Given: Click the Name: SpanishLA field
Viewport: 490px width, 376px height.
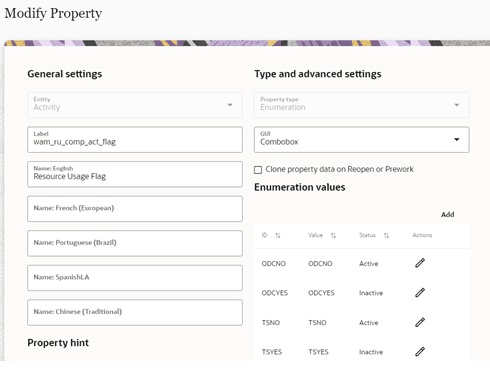Looking at the screenshot, I should tap(135, 278).
